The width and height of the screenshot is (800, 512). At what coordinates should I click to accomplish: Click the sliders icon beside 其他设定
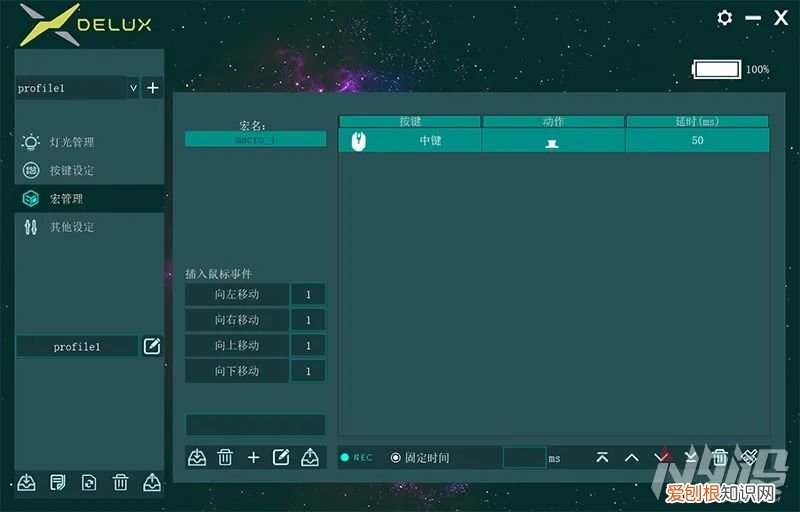(x=31, y=227)
